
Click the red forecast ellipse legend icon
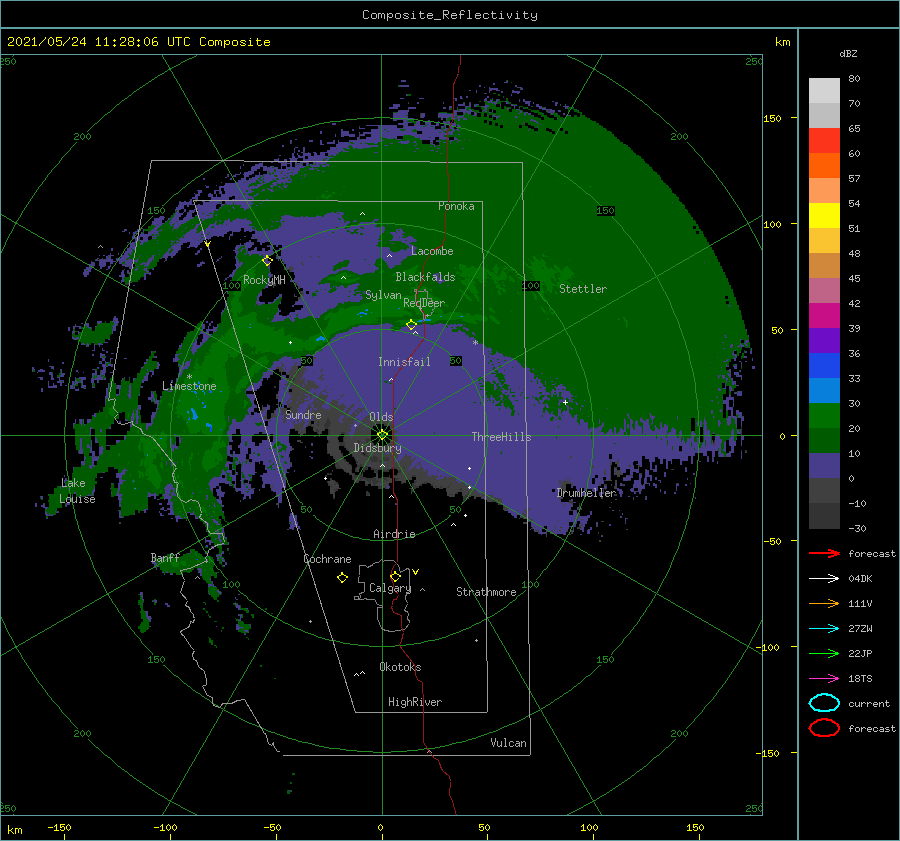coord(824,728)
